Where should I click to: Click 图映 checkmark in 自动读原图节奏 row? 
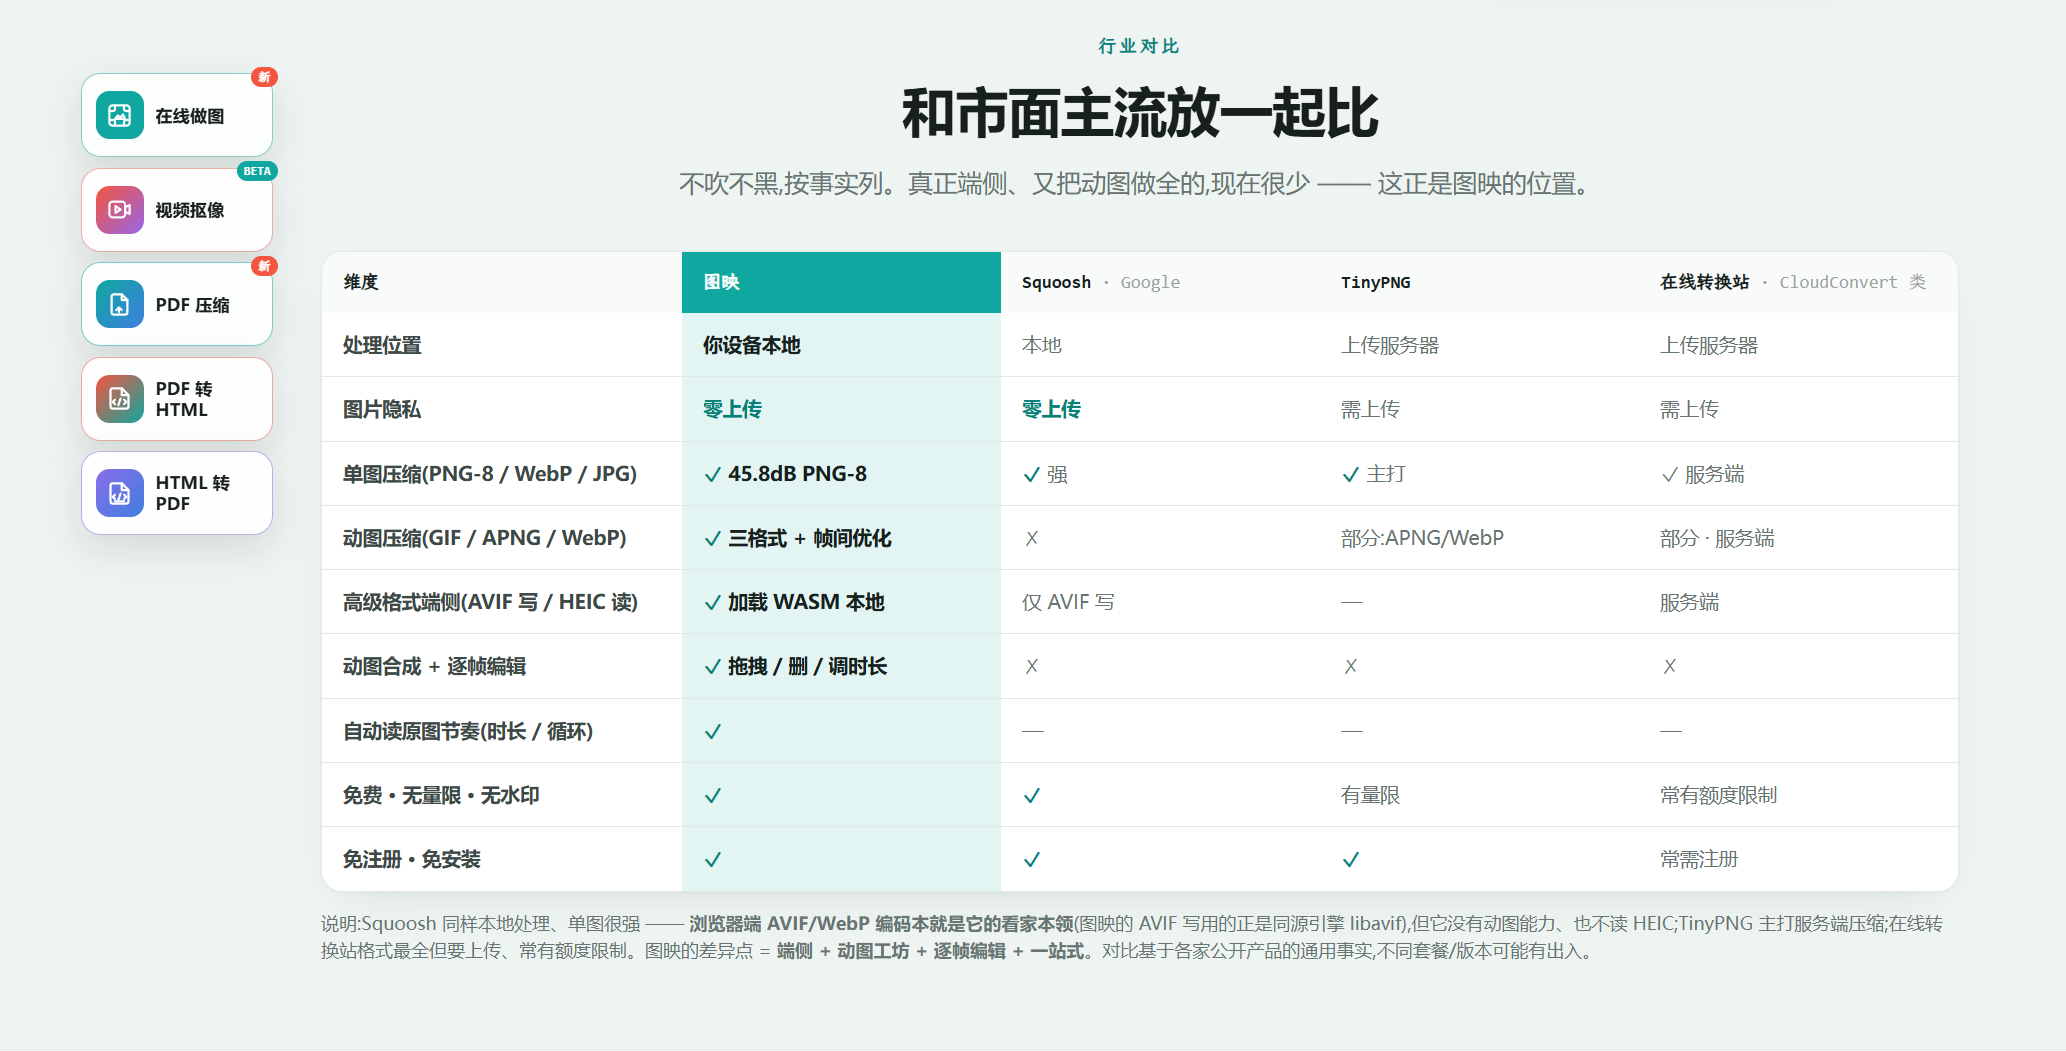[x=713, y=731]
